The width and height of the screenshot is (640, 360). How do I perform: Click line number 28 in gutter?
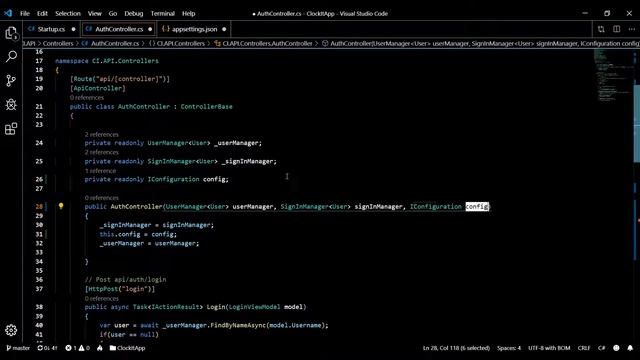39,207
